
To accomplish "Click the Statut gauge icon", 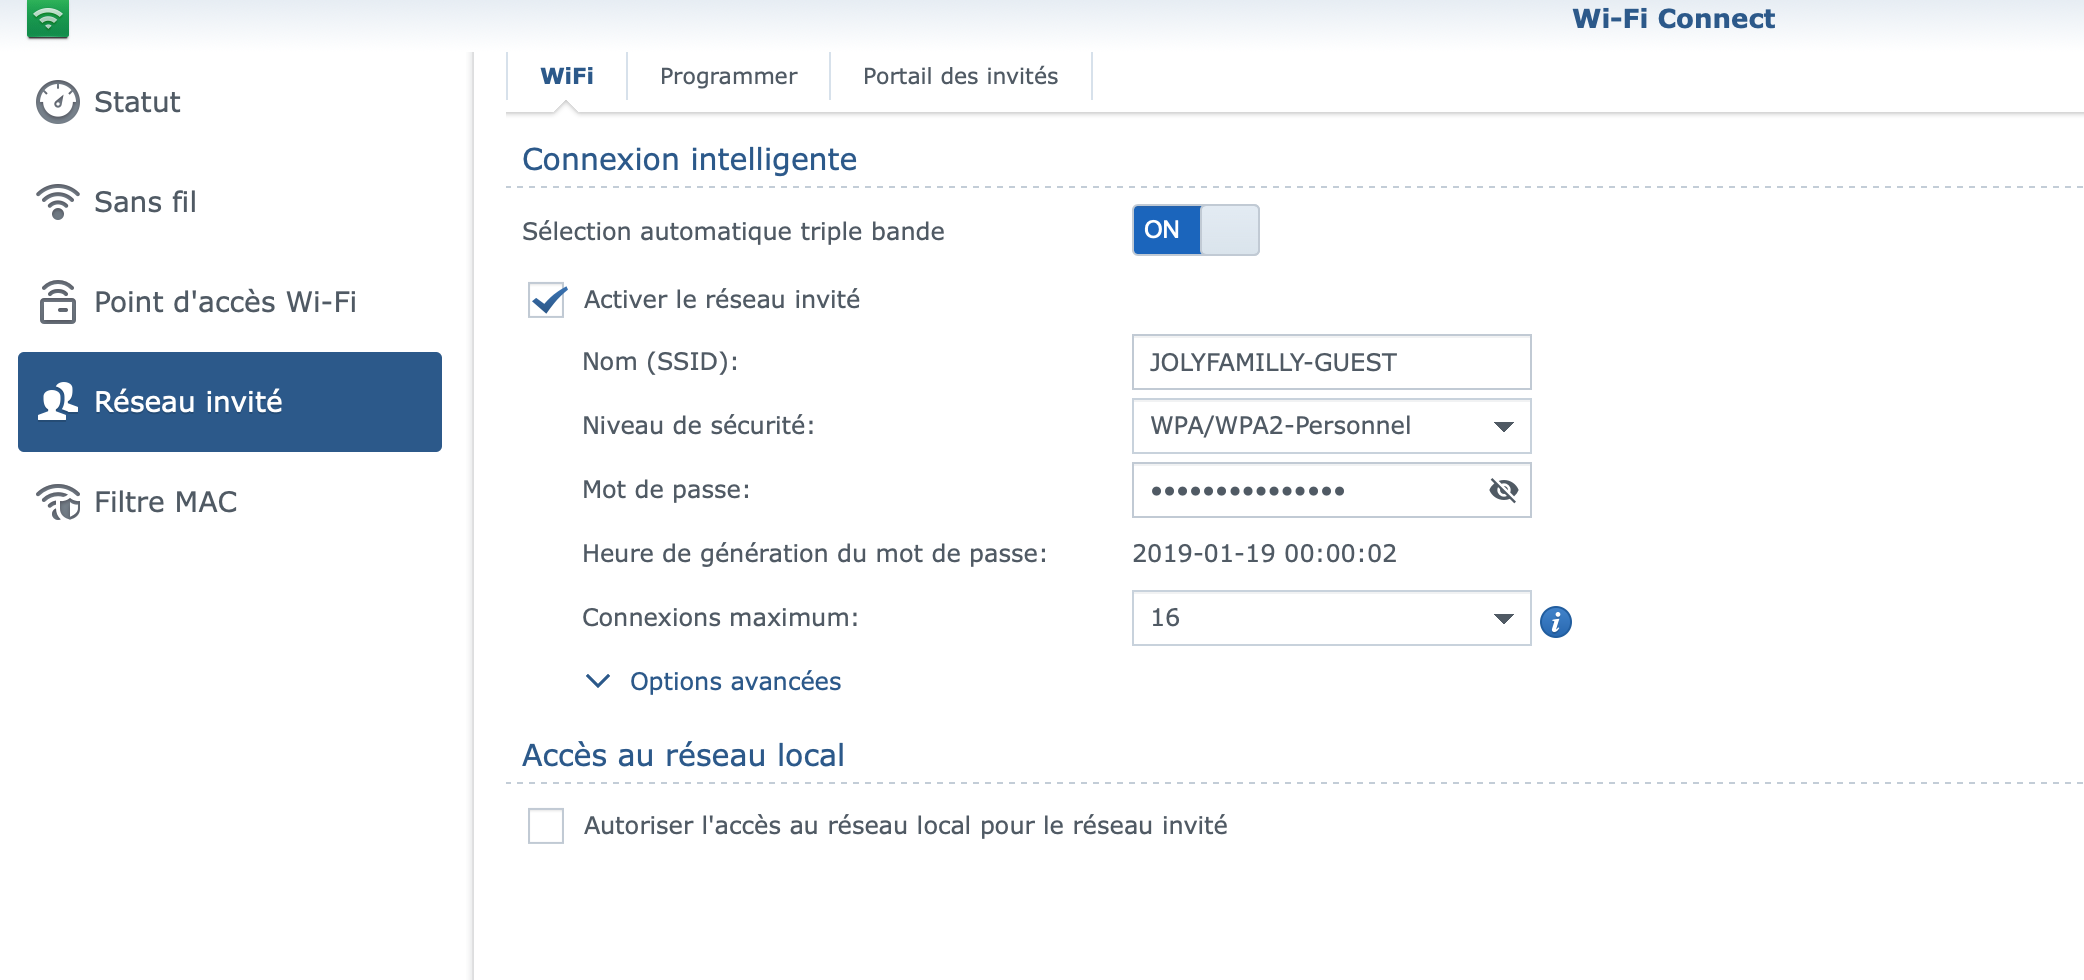I will click(58, 102).
